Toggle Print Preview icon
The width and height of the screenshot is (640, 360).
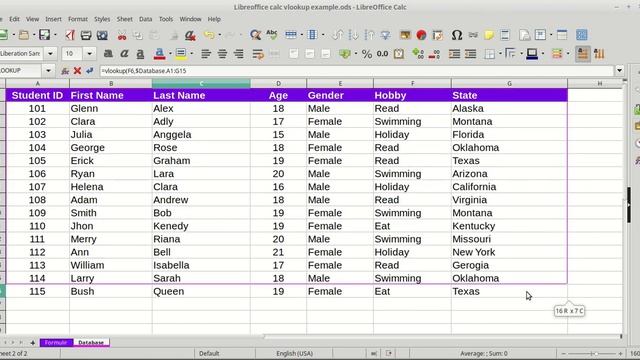[102, 35]
